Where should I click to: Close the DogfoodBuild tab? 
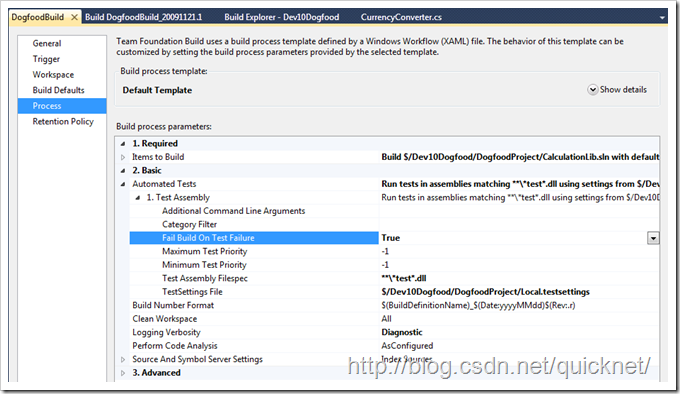click(x=74, y=17)
